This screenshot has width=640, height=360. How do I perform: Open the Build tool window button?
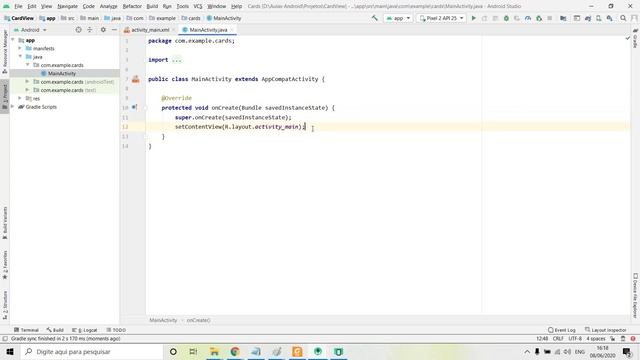click(55, 330)
